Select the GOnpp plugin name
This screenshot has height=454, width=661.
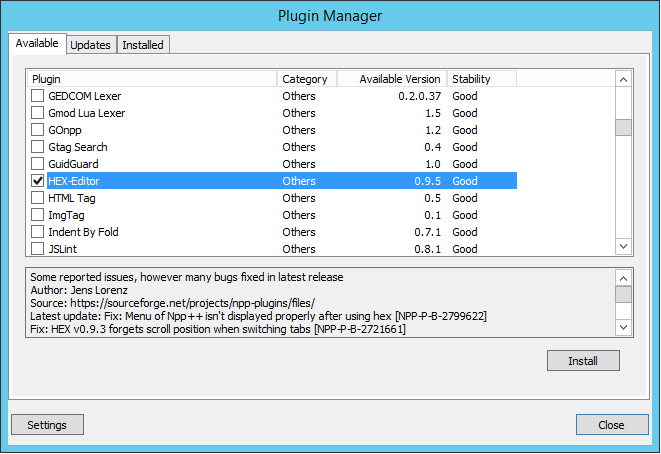tap(65, 130)
